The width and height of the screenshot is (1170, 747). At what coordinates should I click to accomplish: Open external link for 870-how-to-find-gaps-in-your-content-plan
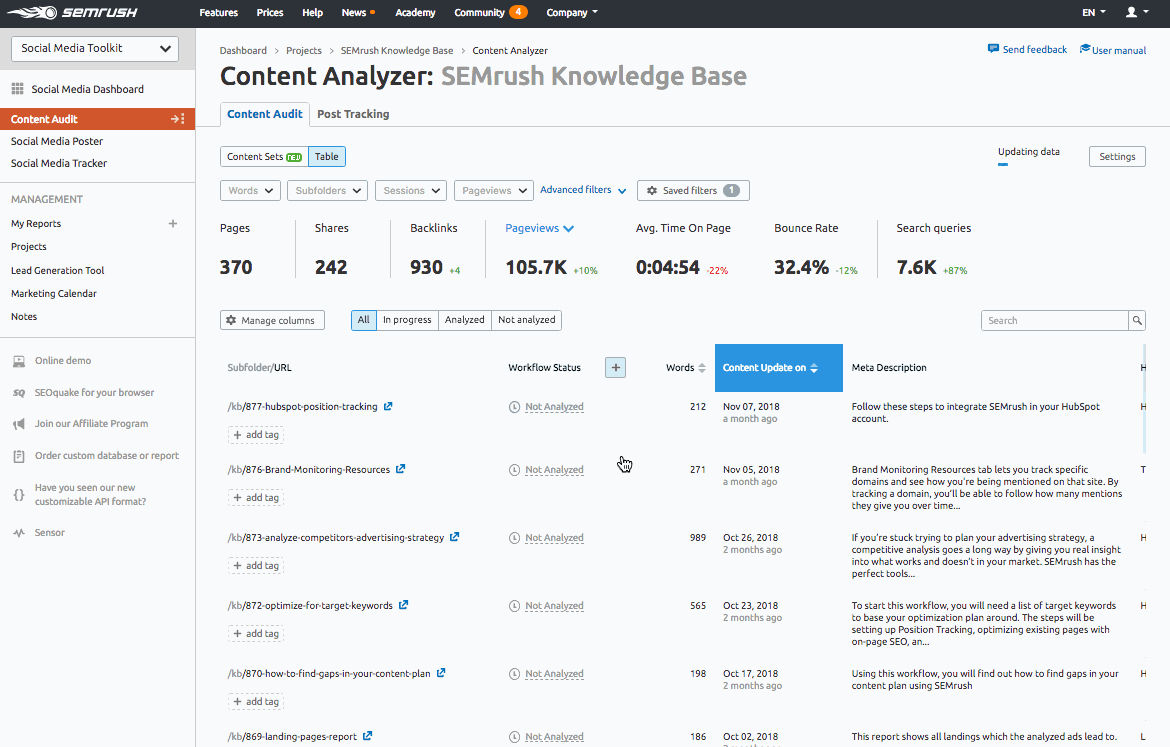pos(441,673)
